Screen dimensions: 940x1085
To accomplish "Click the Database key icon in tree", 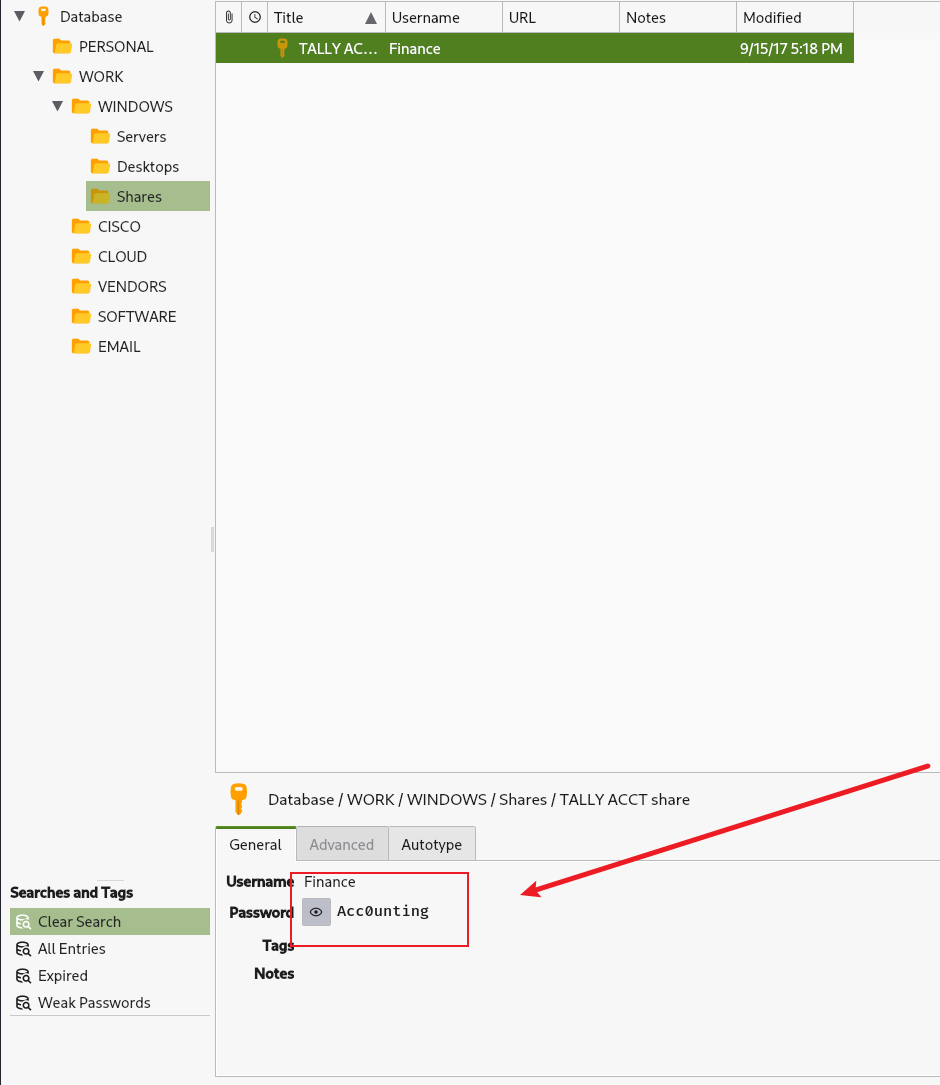I will pyautogui.click(x=43, y=16).
